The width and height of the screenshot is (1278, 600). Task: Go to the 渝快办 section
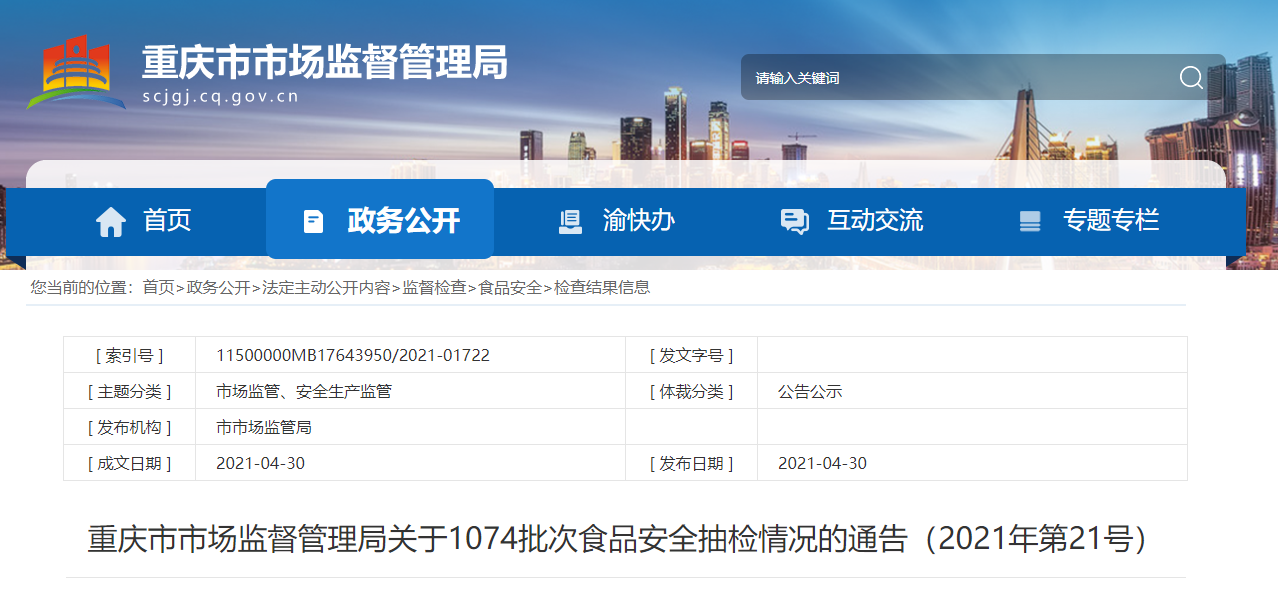click(639, 220)
